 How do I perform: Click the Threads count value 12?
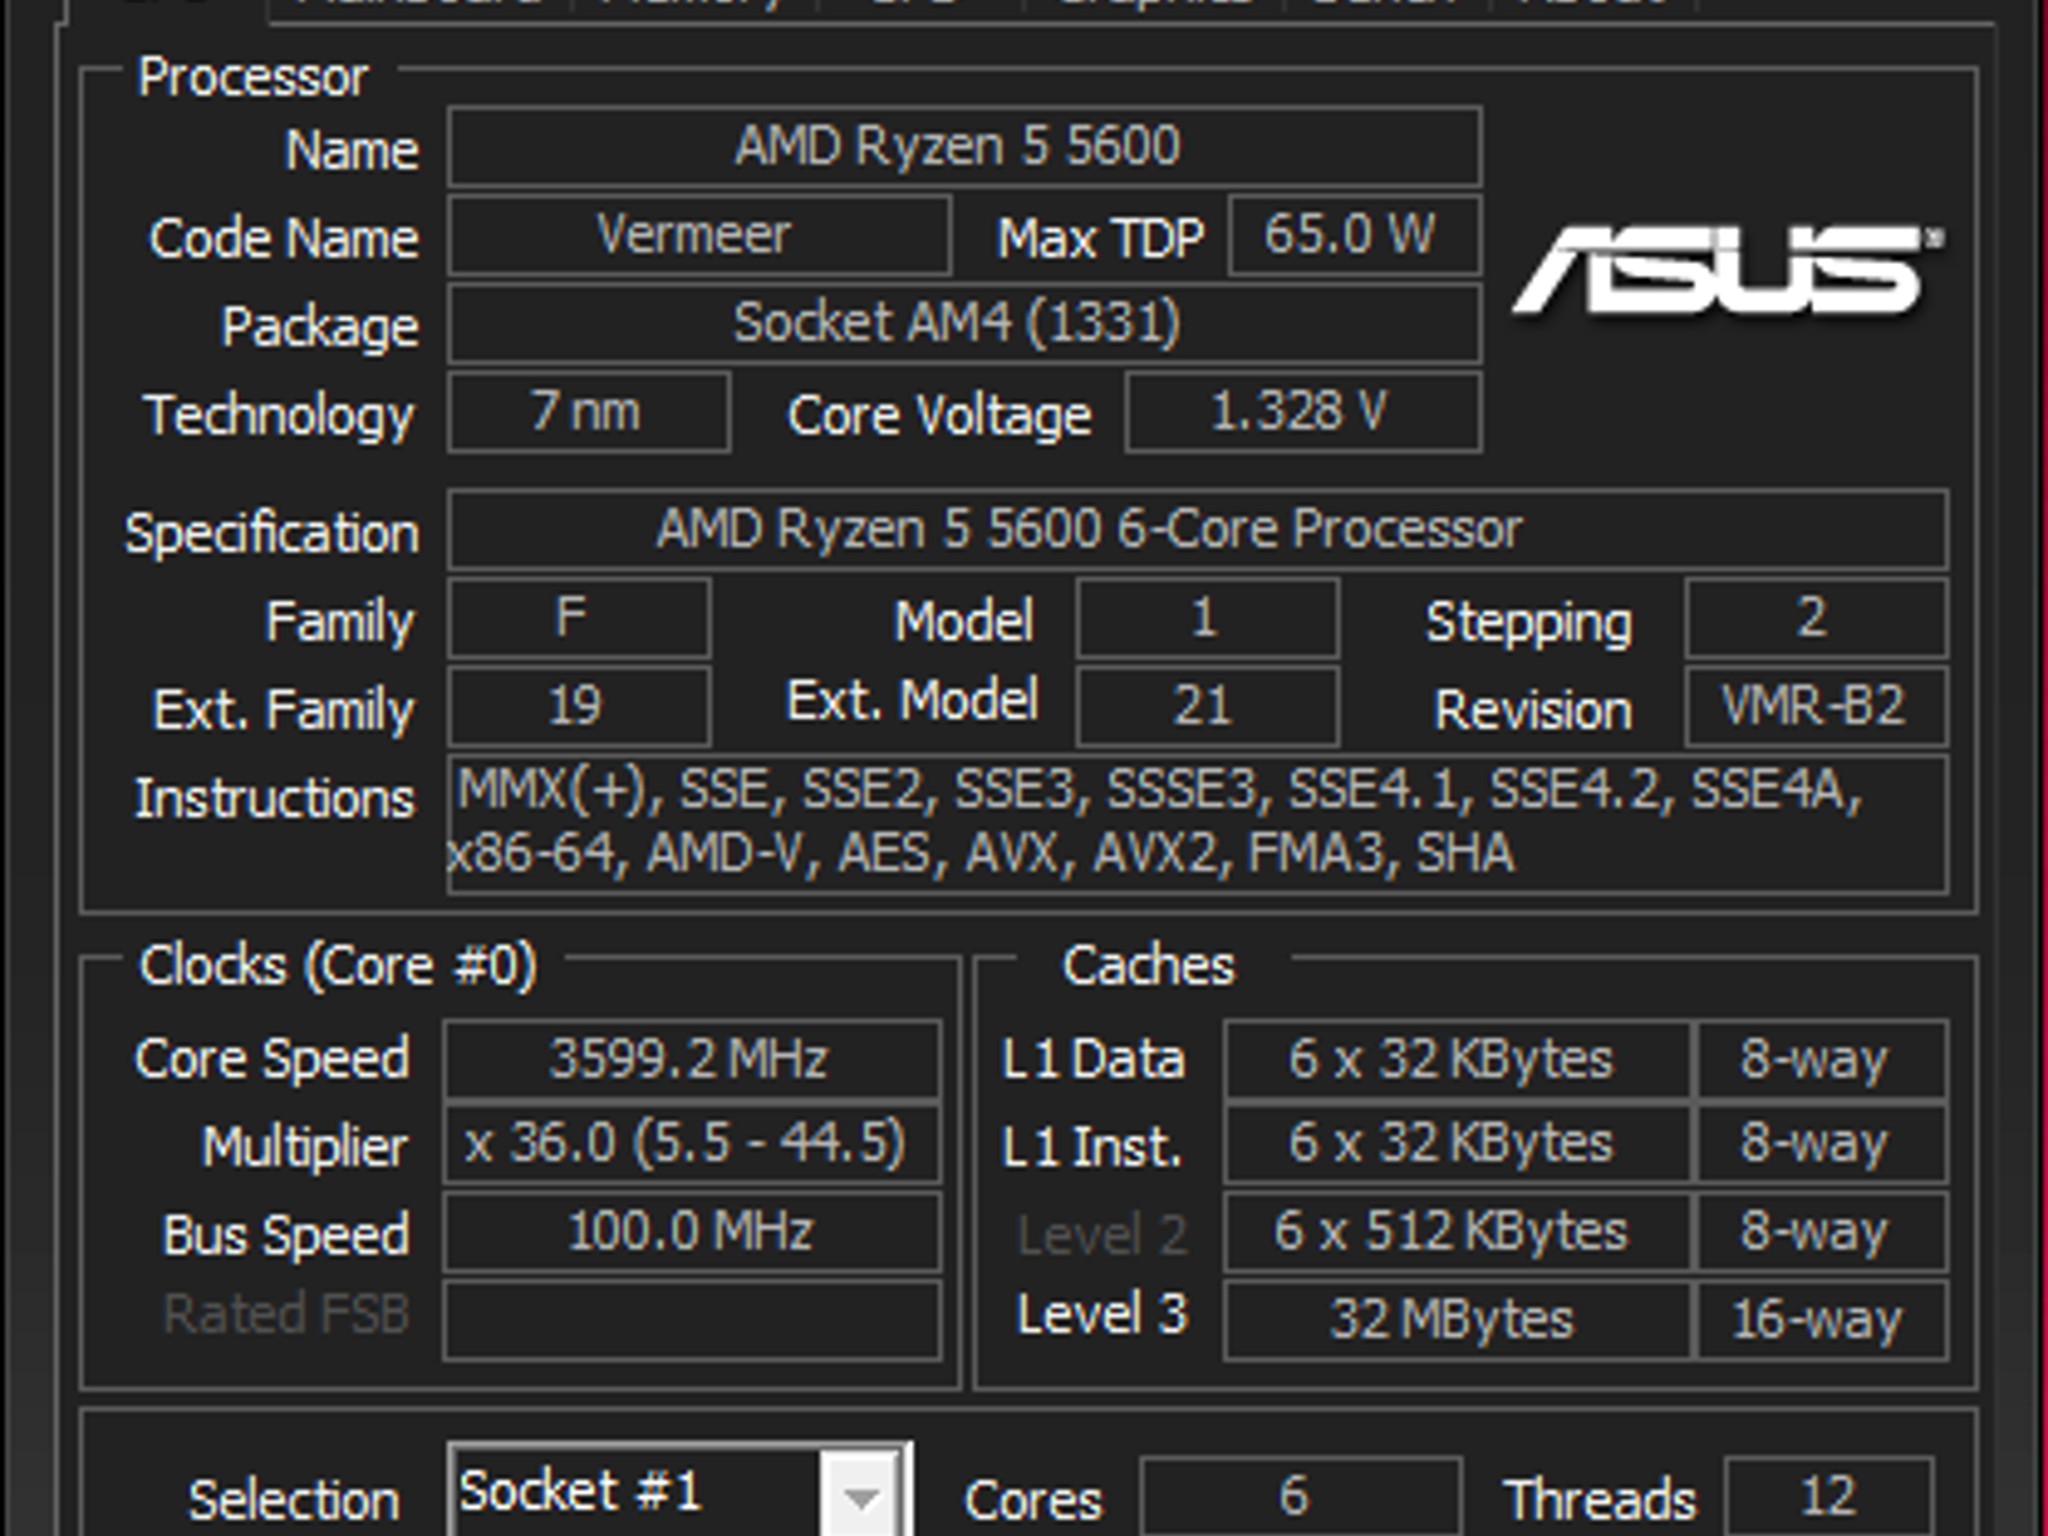tap(1829, 1497)
